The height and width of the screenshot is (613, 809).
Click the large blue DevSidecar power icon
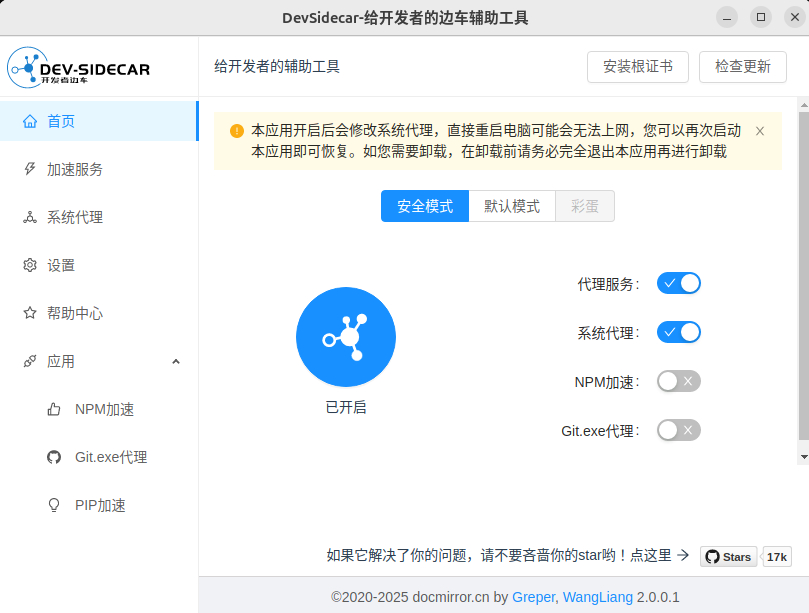pos(345,337)
